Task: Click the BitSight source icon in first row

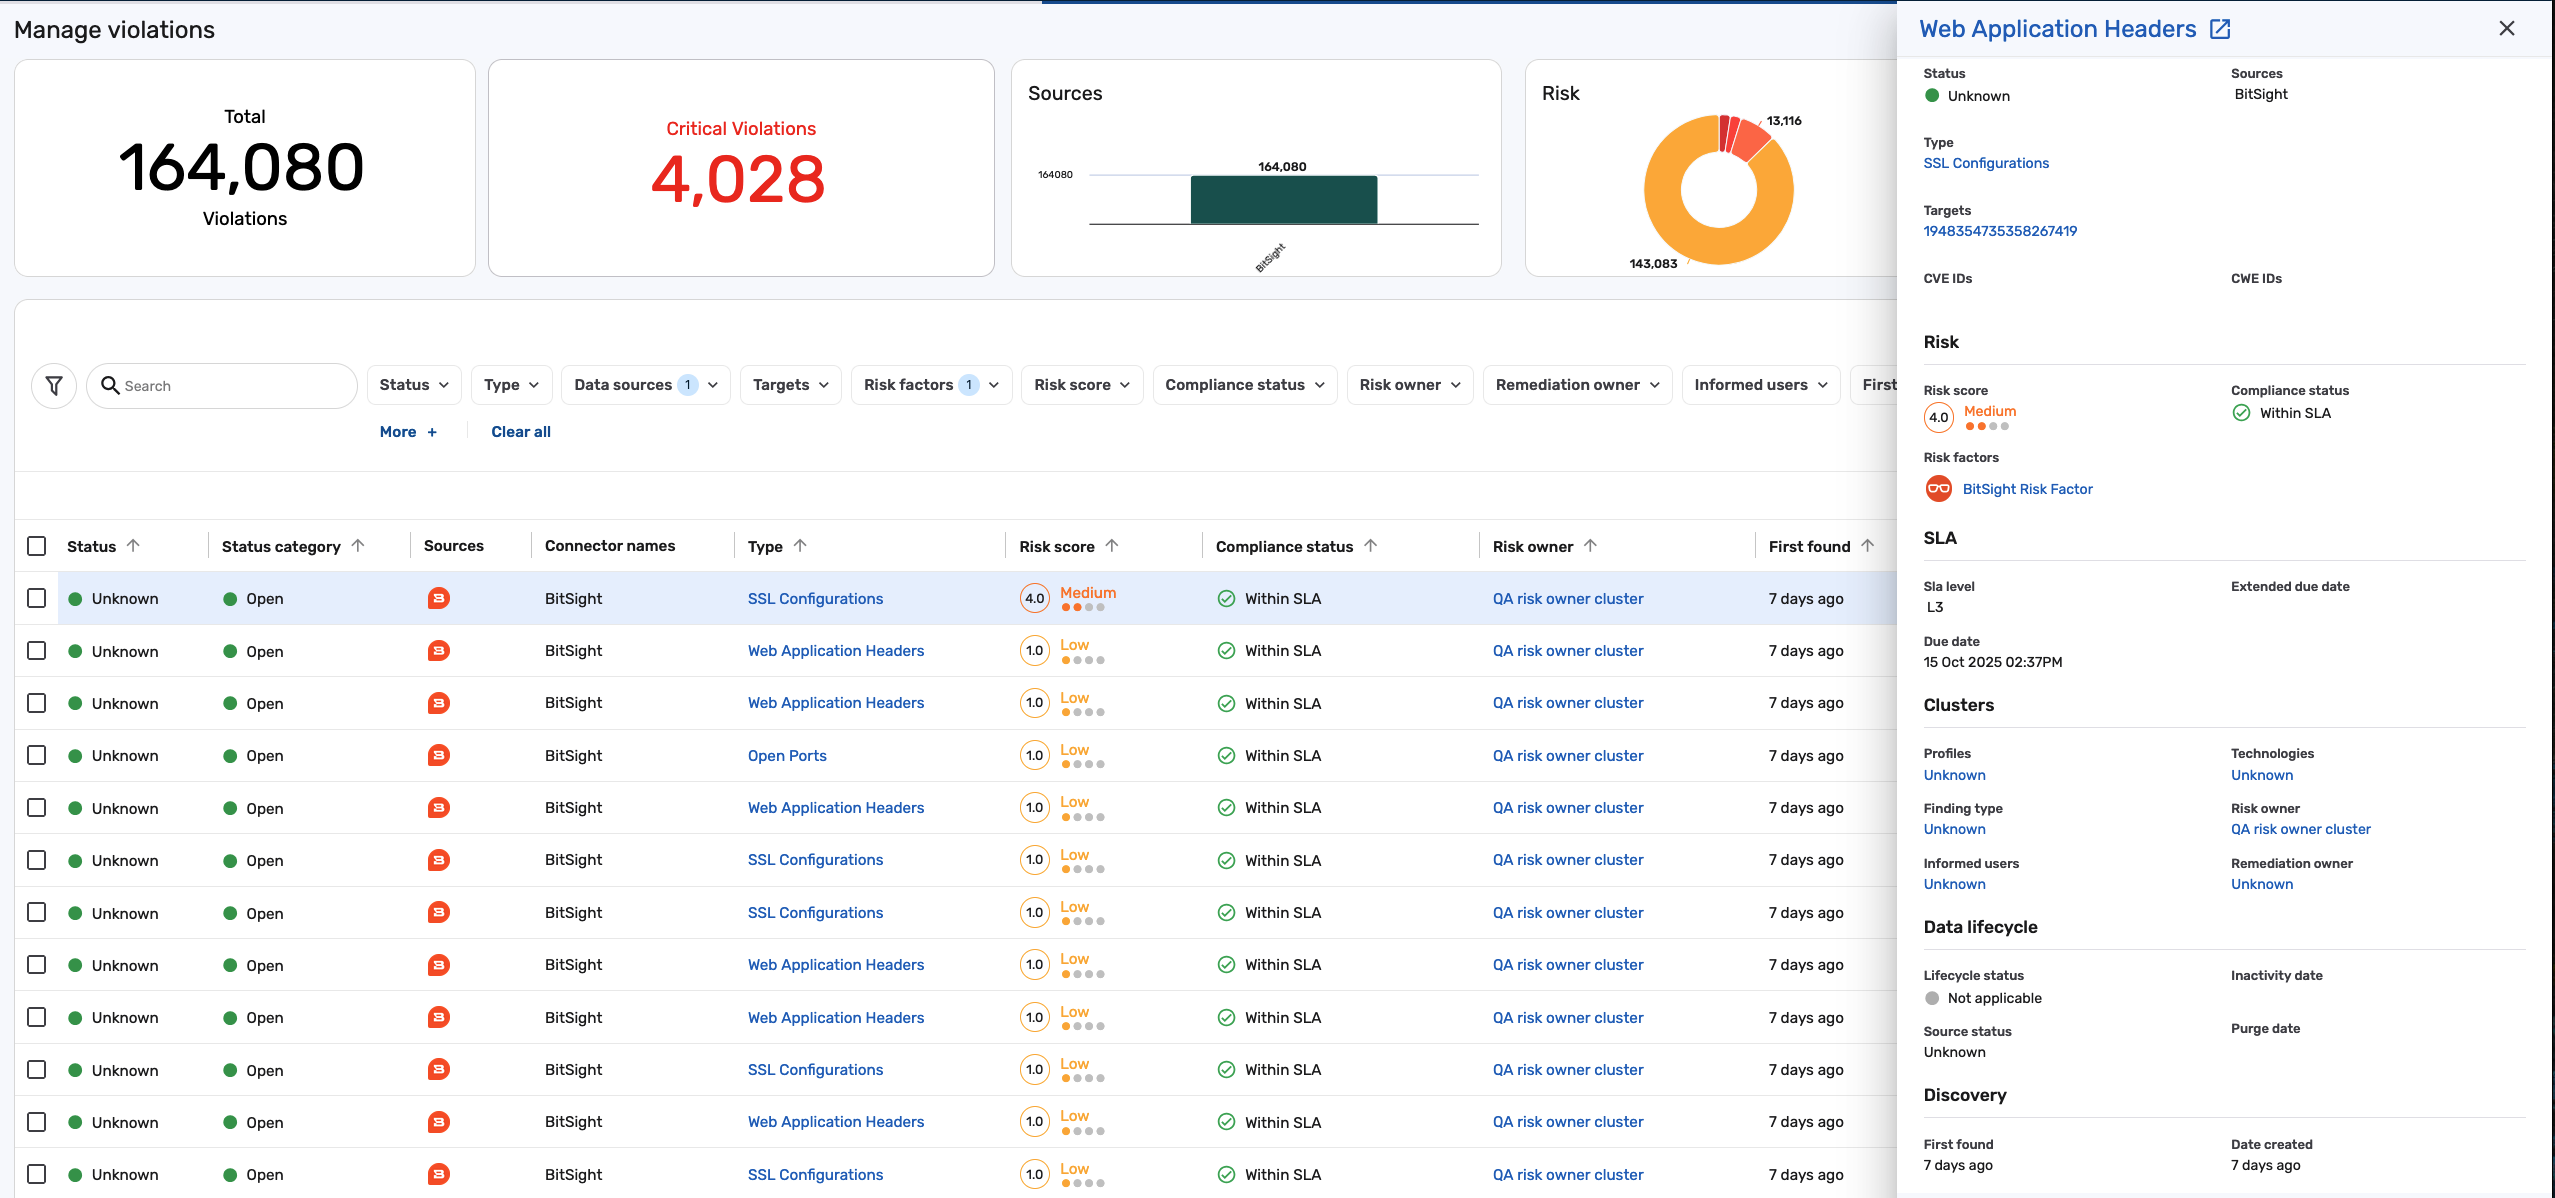Action: pyautogui.click(x=438, y=599)
